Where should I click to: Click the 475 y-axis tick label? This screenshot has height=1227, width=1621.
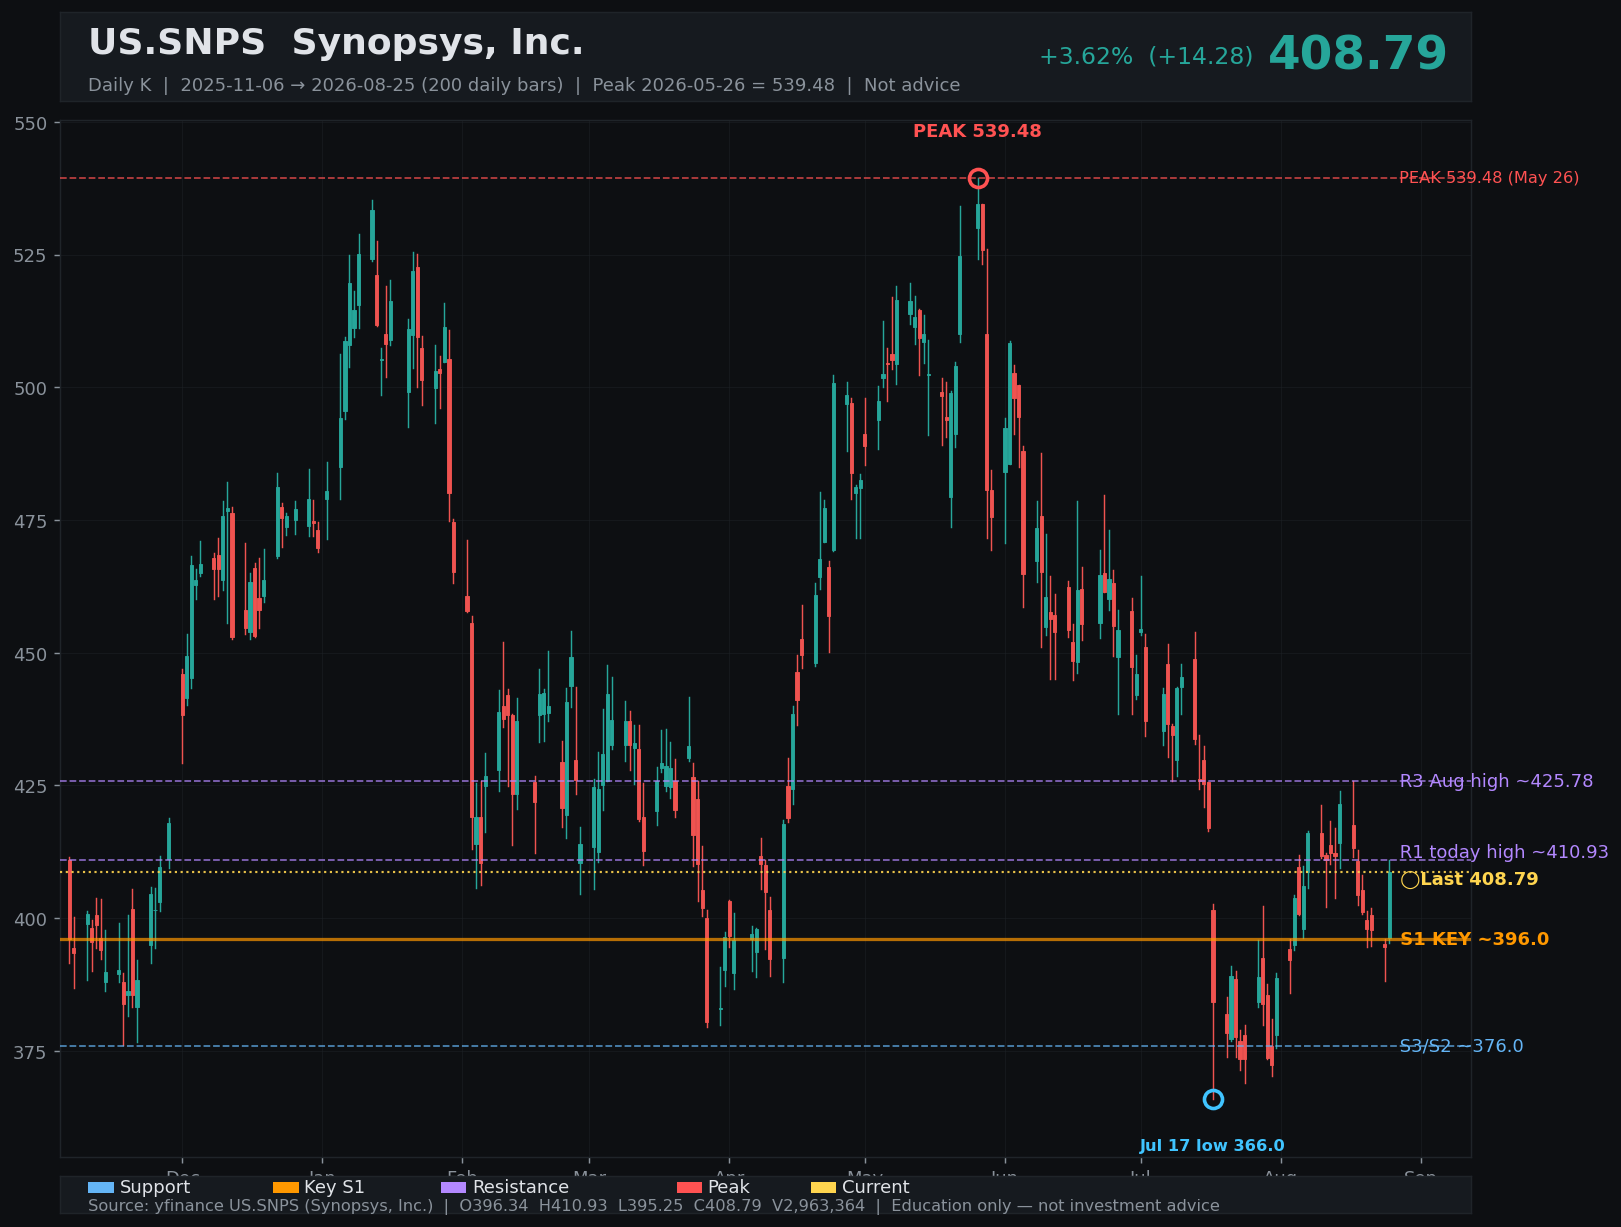click(x=31, y=521)
